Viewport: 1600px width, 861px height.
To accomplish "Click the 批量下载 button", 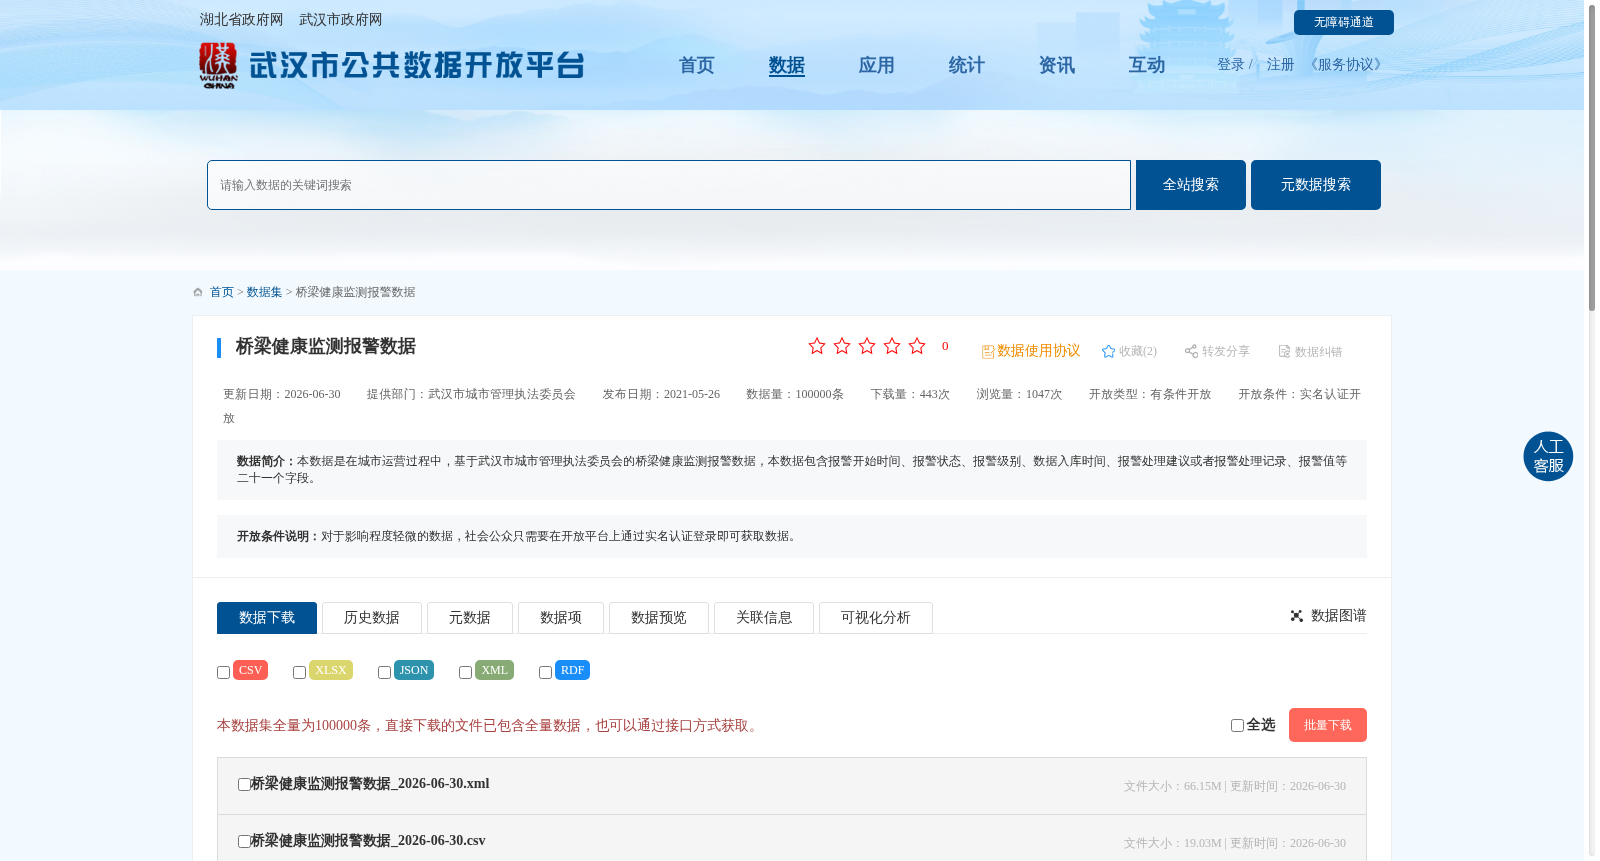I will tap(1328, 725).
